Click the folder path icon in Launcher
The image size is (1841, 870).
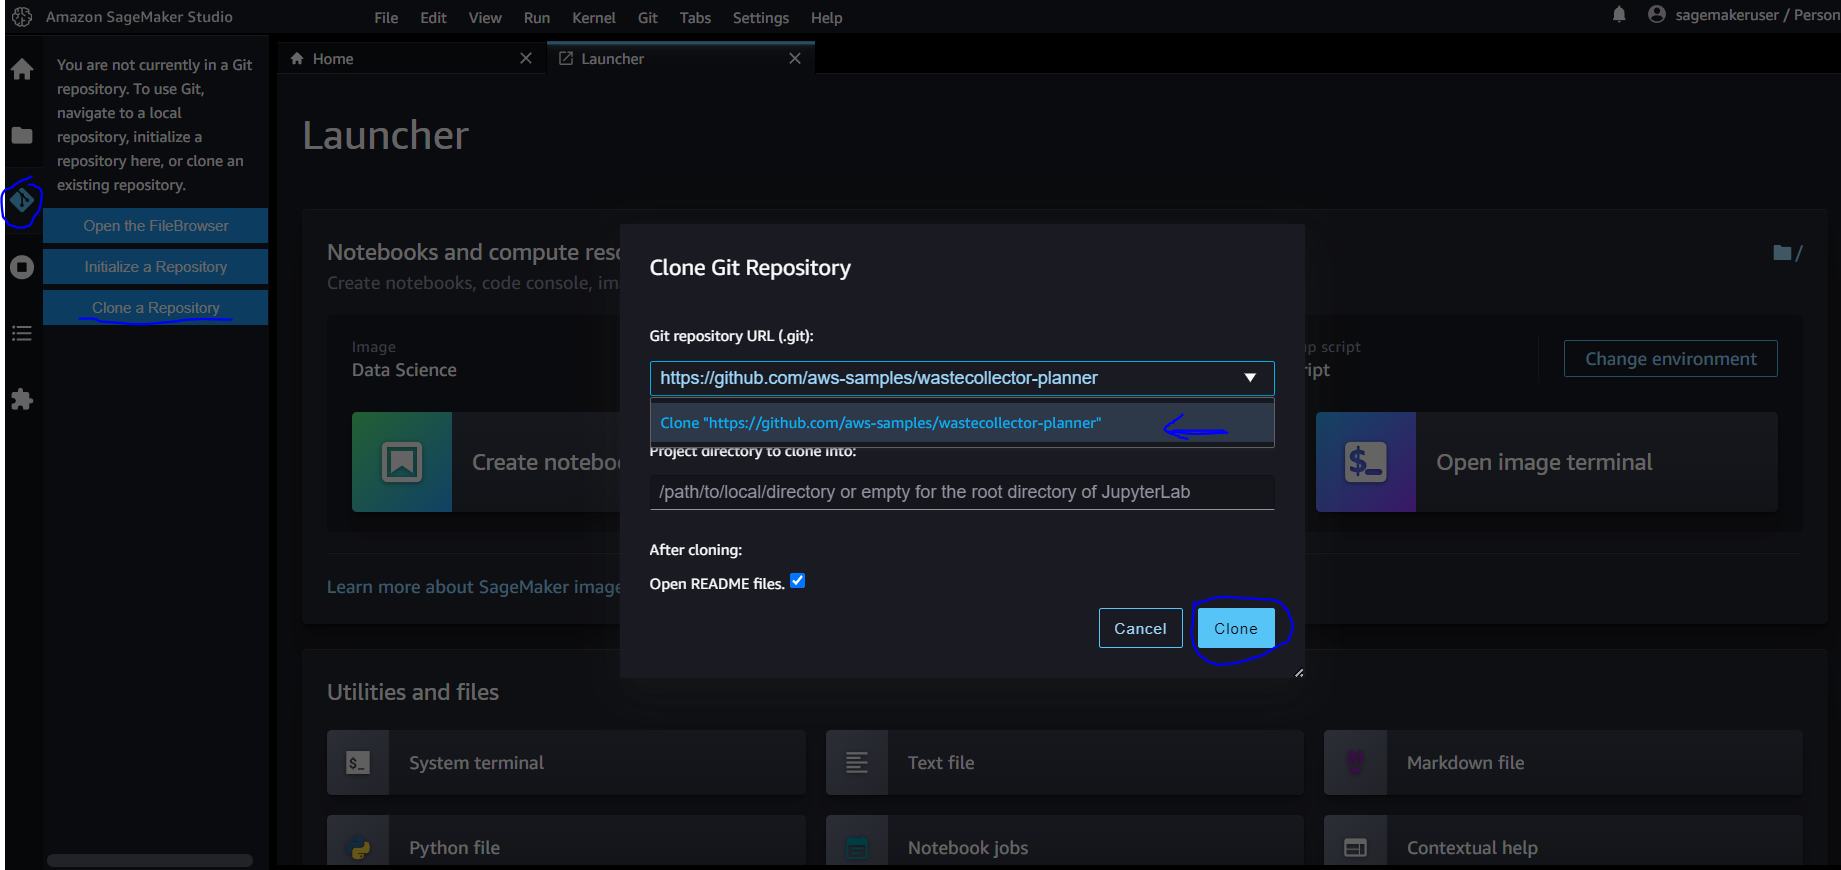coord(1782,253)
